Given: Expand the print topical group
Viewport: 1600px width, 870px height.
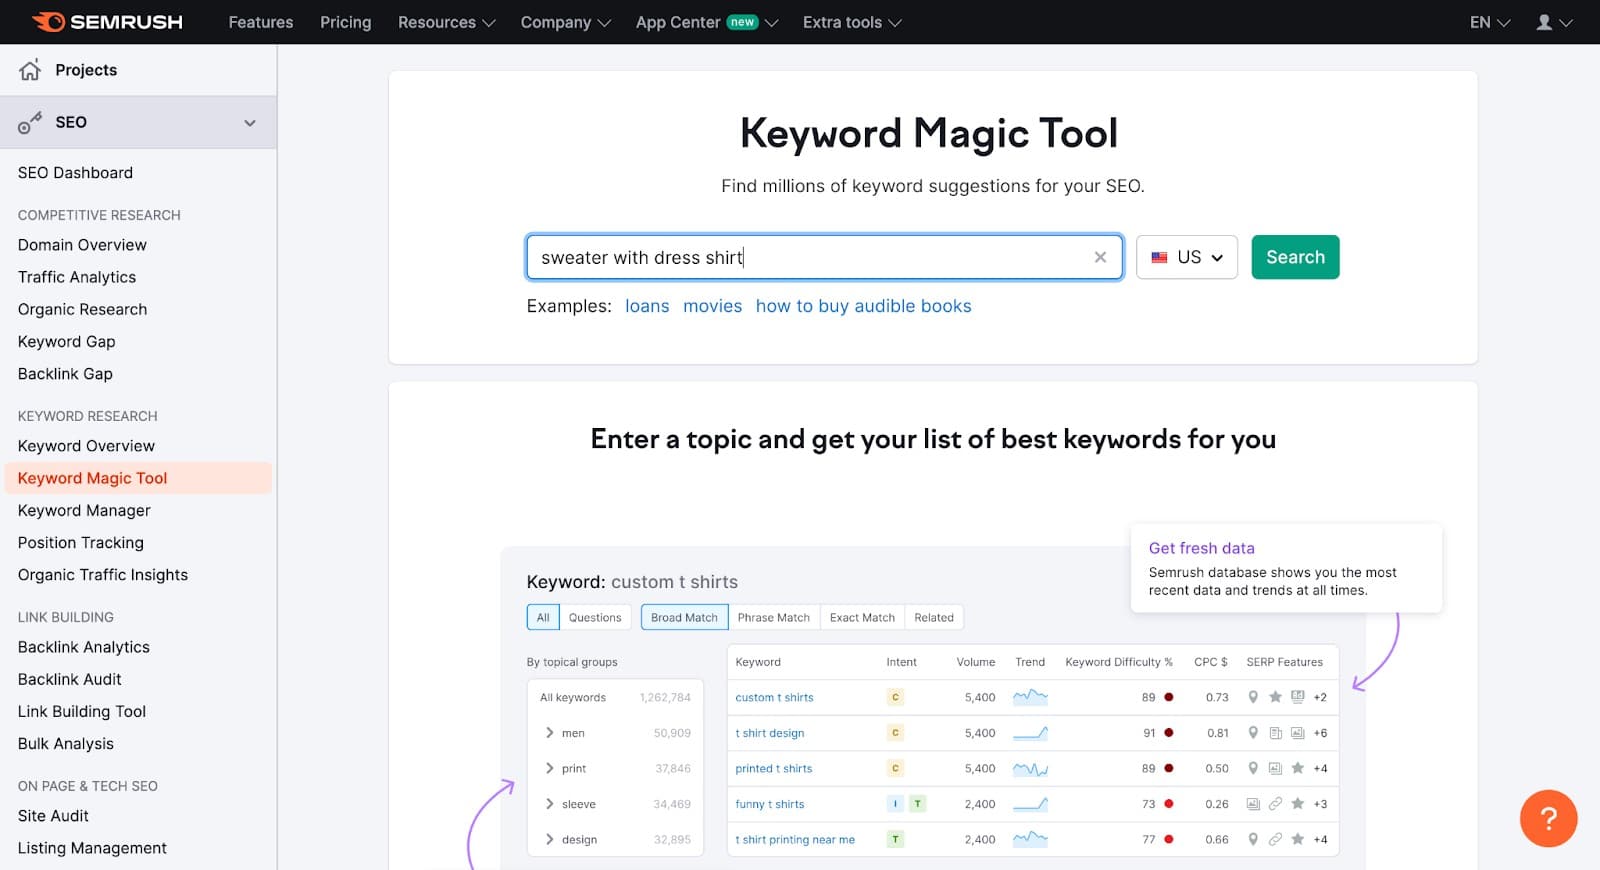Looking at the screenshot, I should click(x=549, y=768).
